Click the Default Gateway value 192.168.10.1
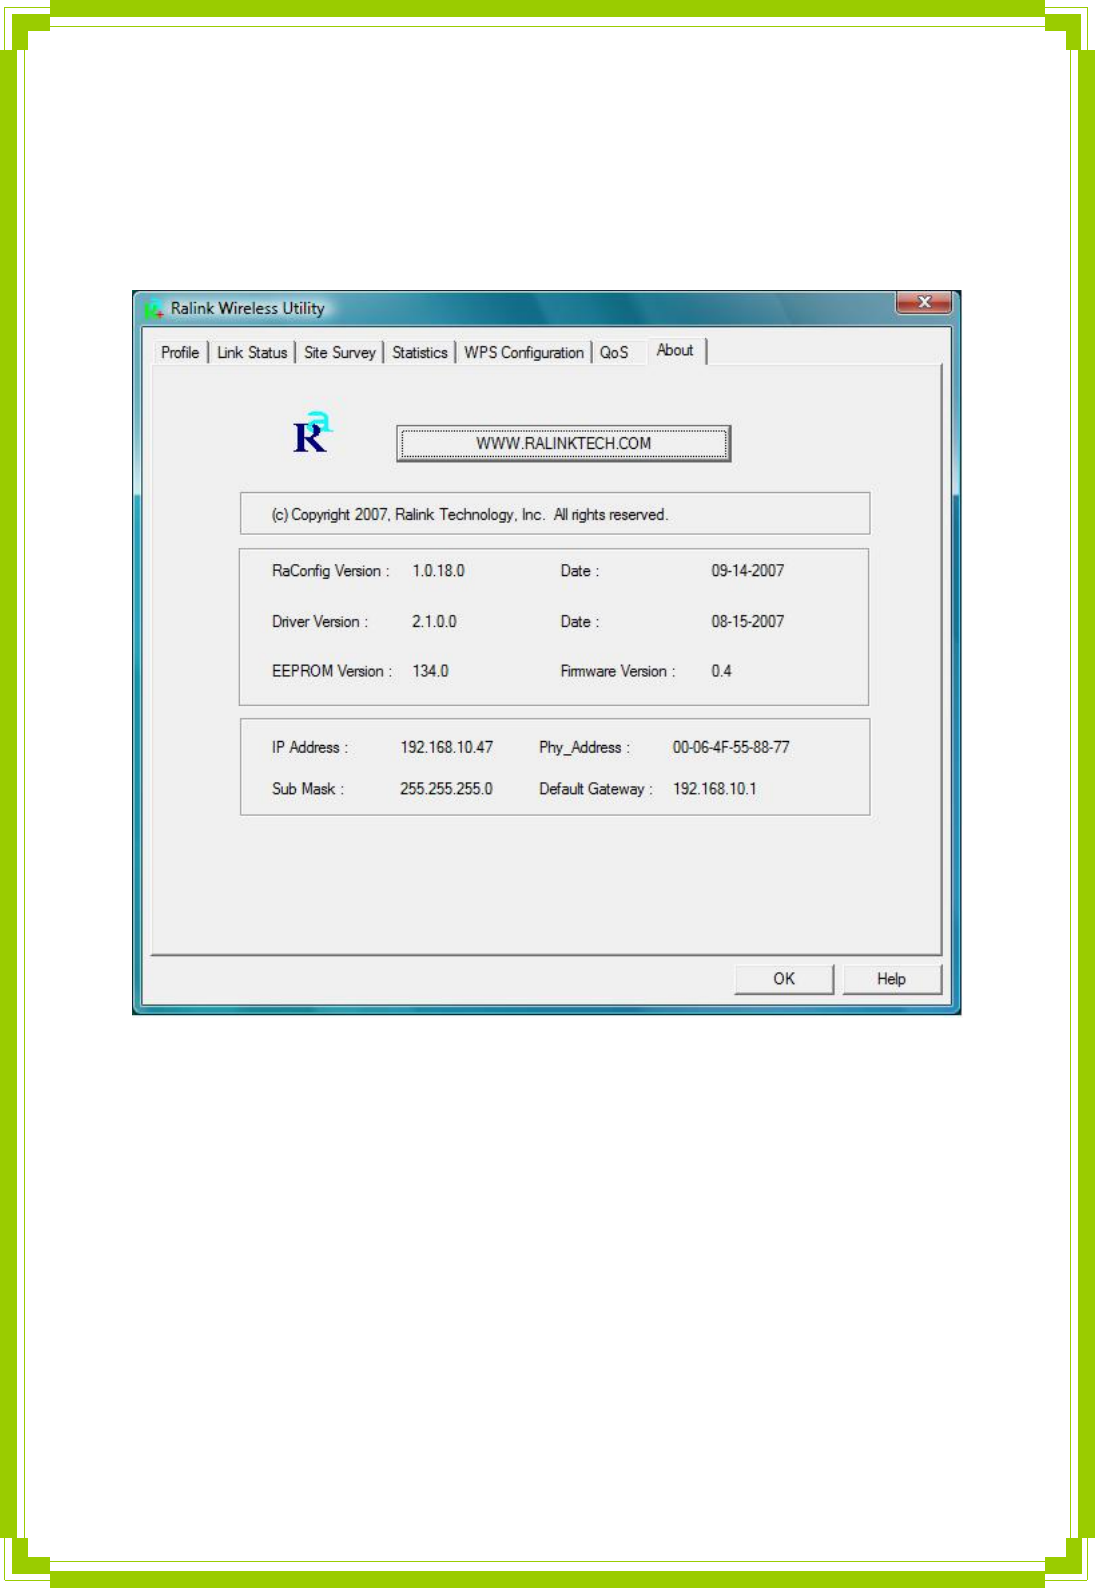Screen dimensions: 1095x1588 pos(714,789)
